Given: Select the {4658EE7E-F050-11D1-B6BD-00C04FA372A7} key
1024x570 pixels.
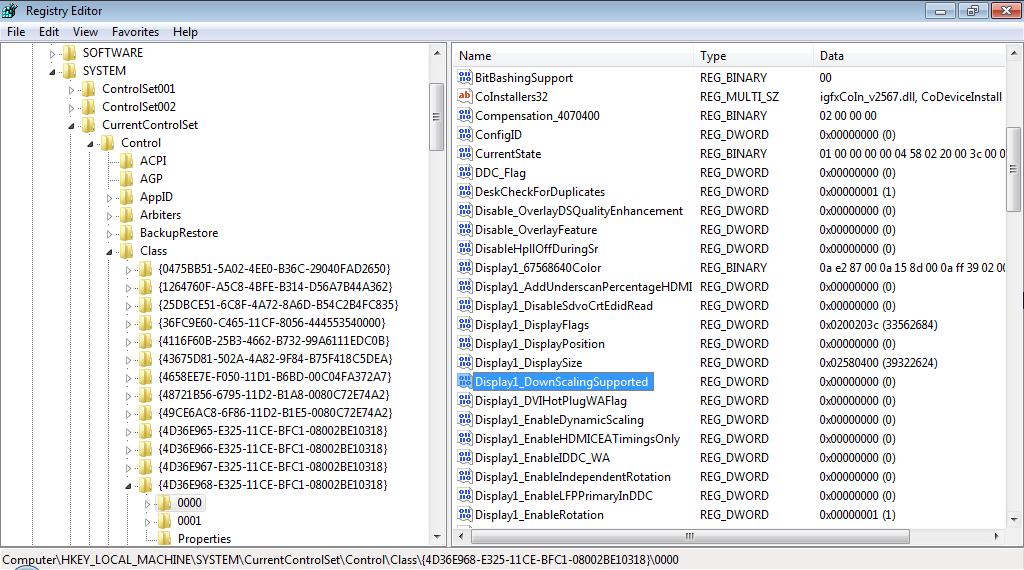Looking at the screenshot, I should 275,377.
